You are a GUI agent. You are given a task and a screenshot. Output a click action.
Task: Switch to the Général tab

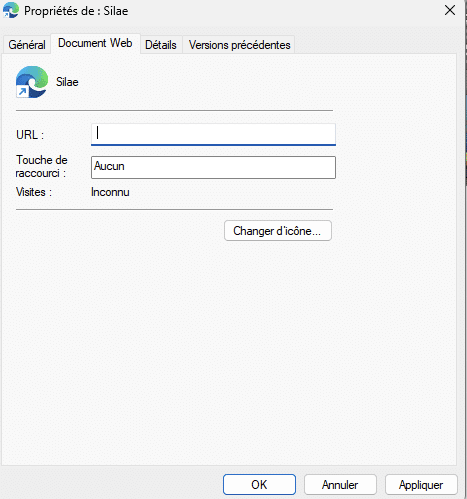(27, 45)
